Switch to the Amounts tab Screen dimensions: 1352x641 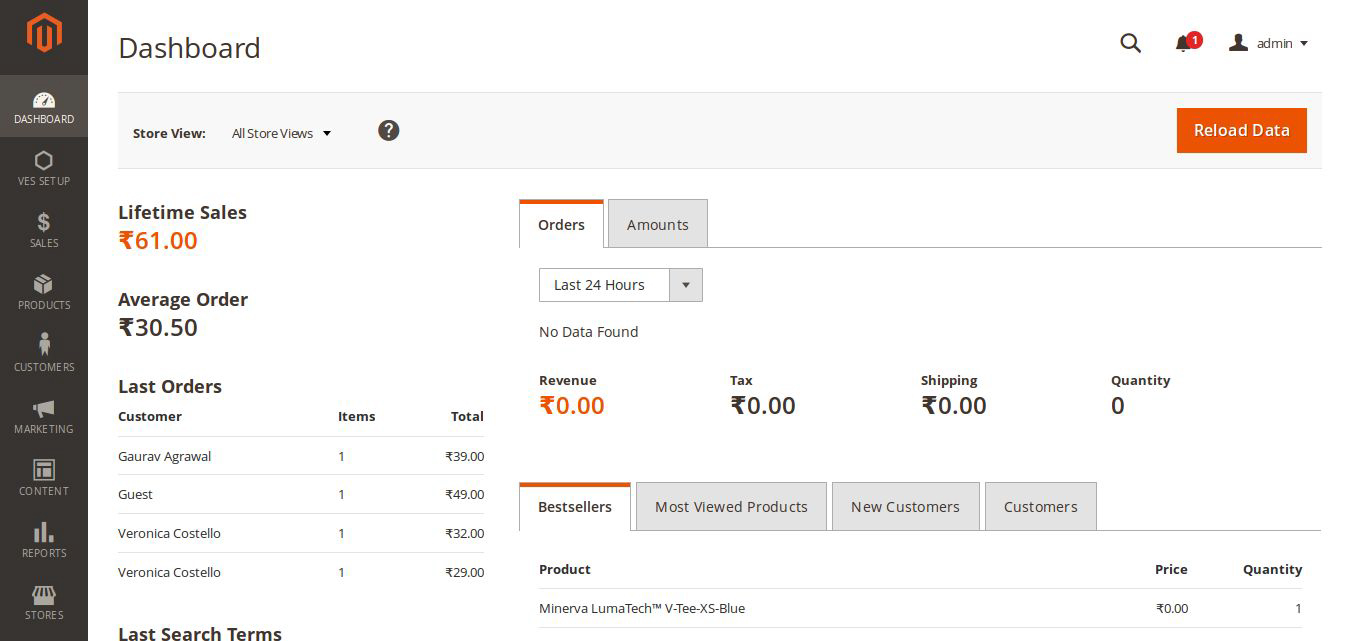point(657,224)
